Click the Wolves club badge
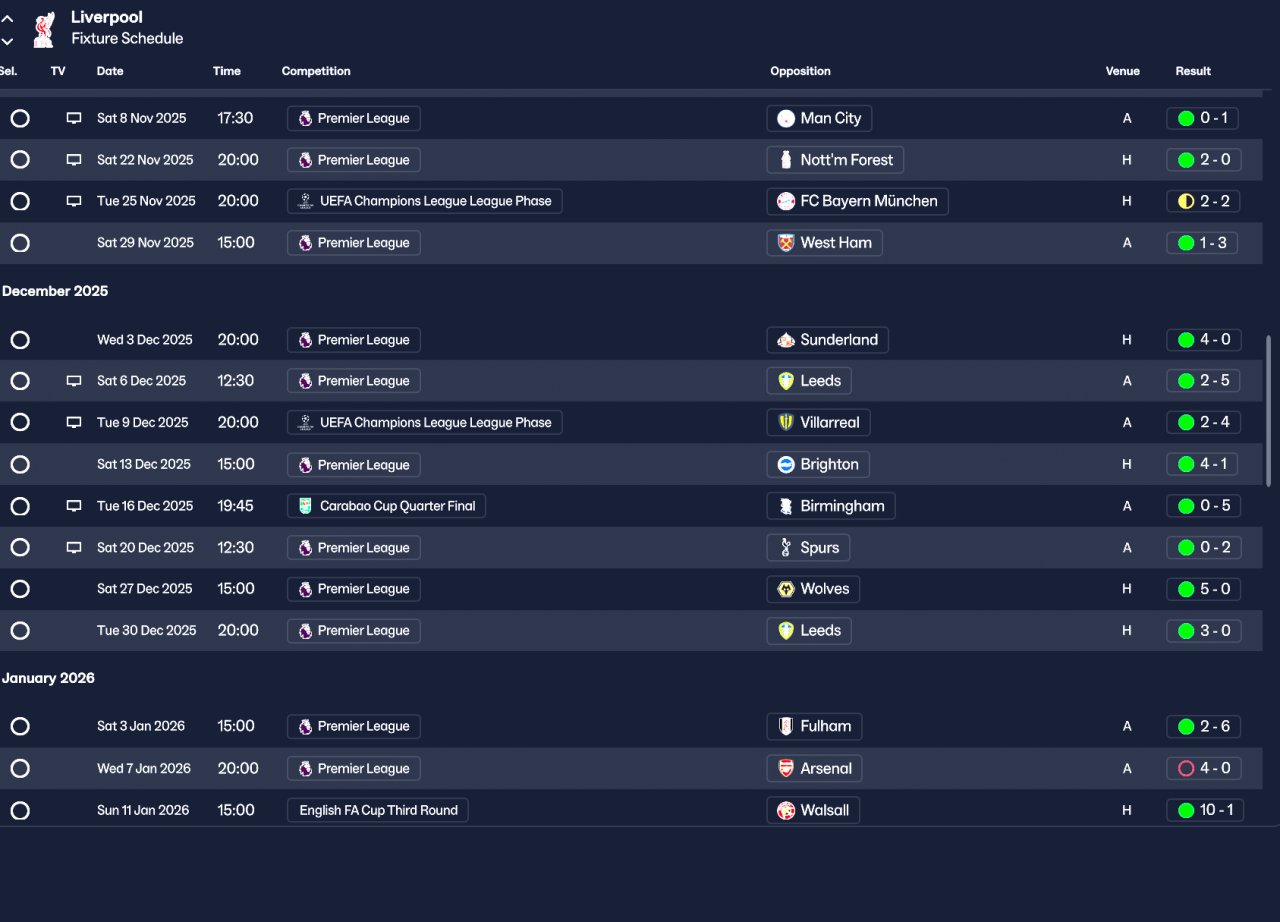Image resolution: width=1280 pixels, height=922 pixels. coord(786,589)
